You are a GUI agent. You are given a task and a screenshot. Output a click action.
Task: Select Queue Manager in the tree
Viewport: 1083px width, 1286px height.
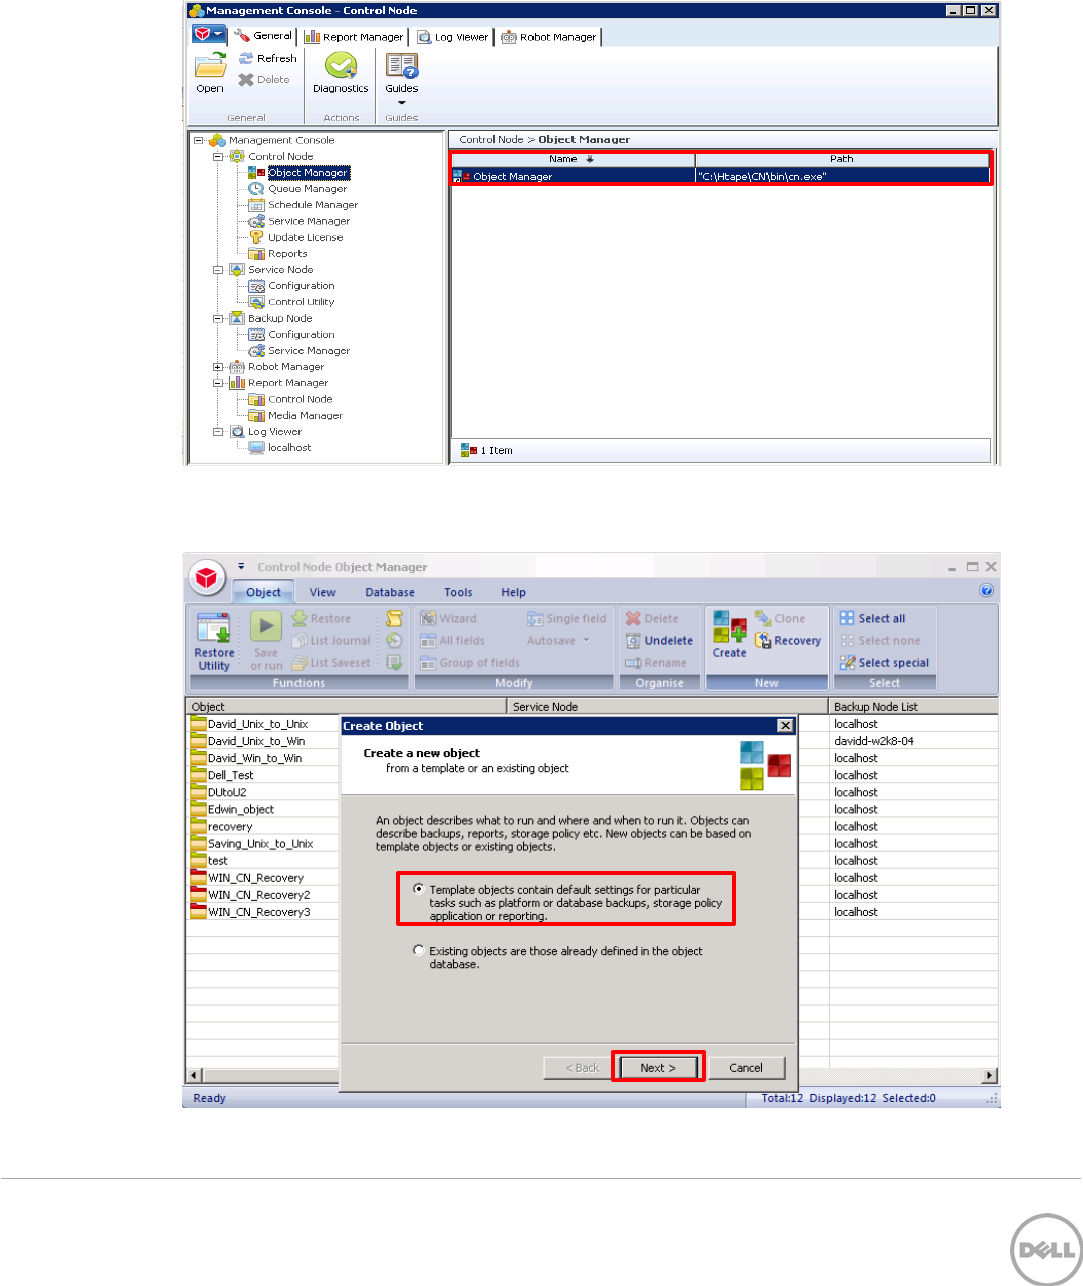pos(307,189)
